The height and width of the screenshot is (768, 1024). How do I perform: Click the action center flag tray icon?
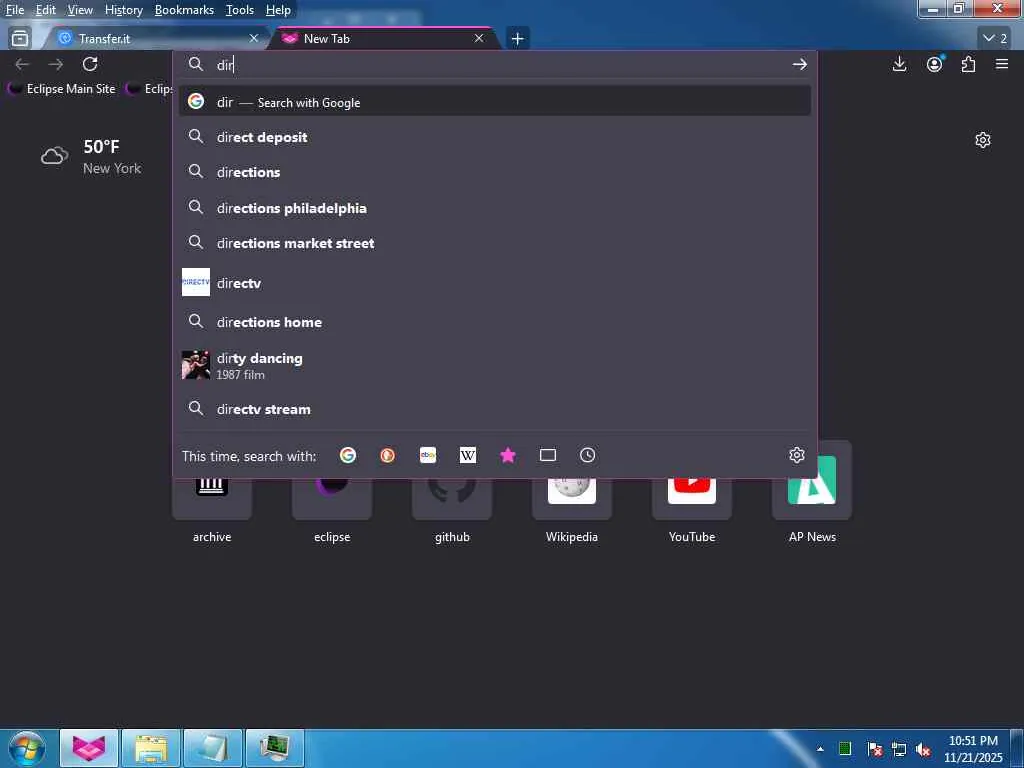point(875,749)
